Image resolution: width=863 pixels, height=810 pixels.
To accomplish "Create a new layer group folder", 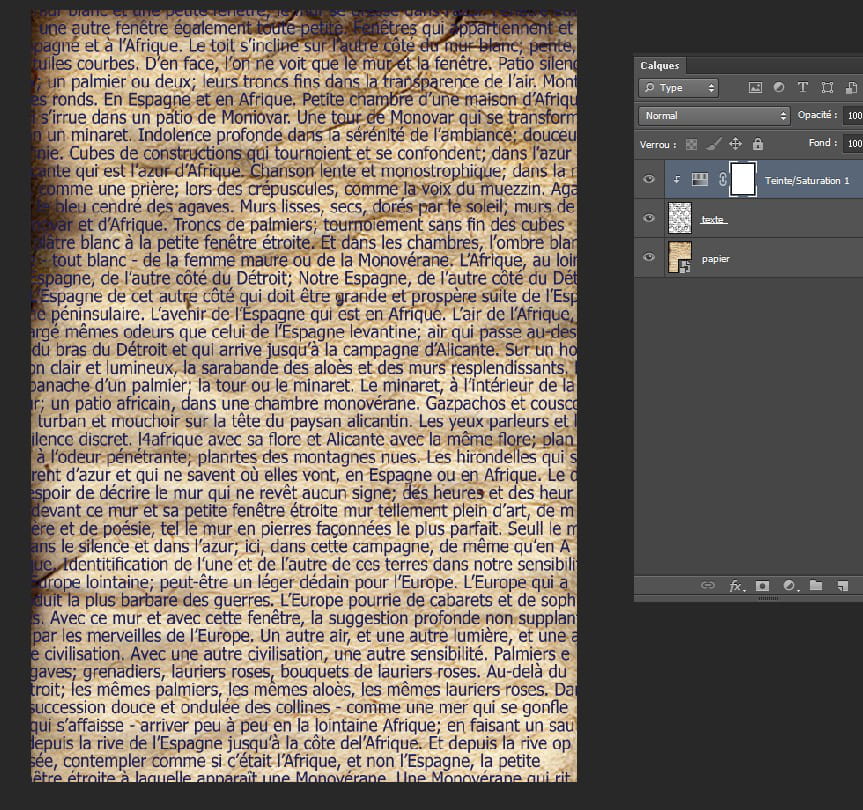I will pos(816,585).
